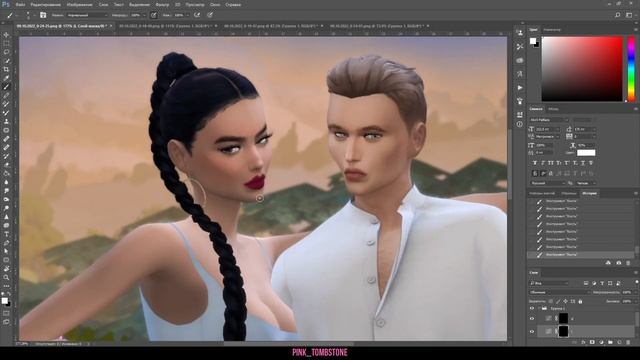Open the brush opacity dropdown in the options bar
640x360 pixels.
[x=144, y=15]
